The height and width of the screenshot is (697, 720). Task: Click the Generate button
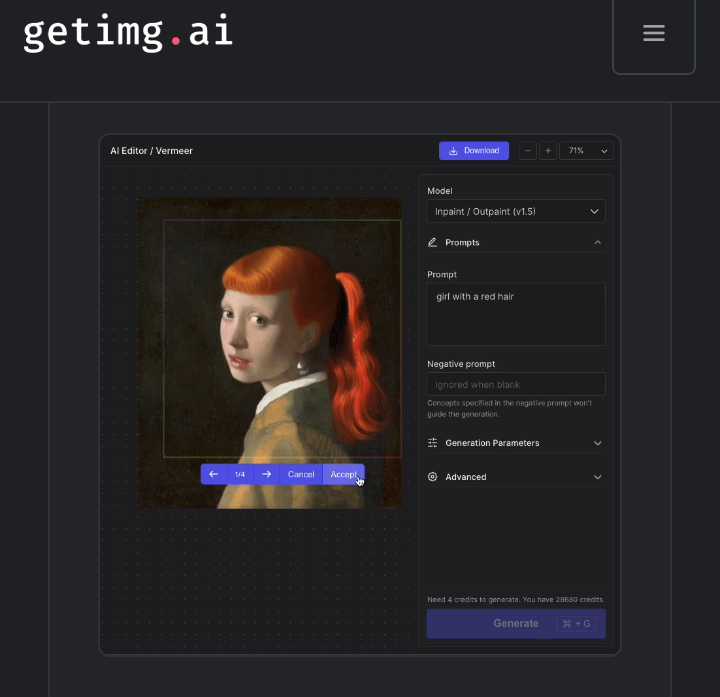click(516, 624)
